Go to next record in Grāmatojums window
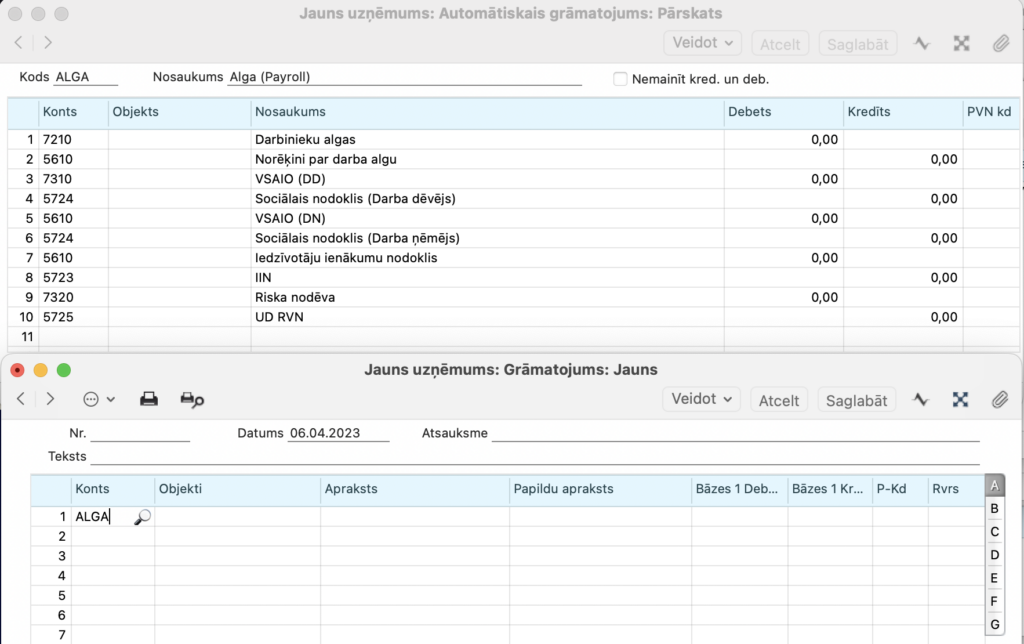 pyautogui.click(x=50, y=399)
